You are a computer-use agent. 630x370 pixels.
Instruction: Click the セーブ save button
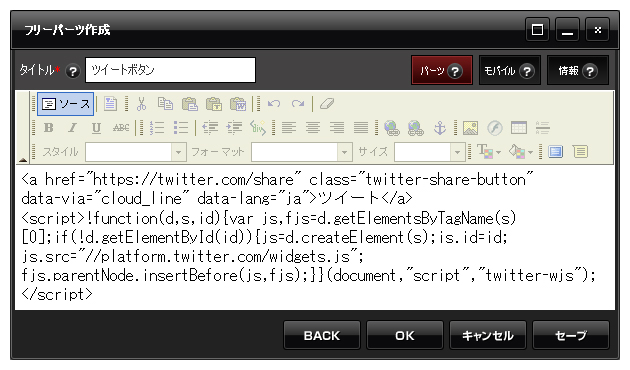pyautogui.click(x=571, y=335)
